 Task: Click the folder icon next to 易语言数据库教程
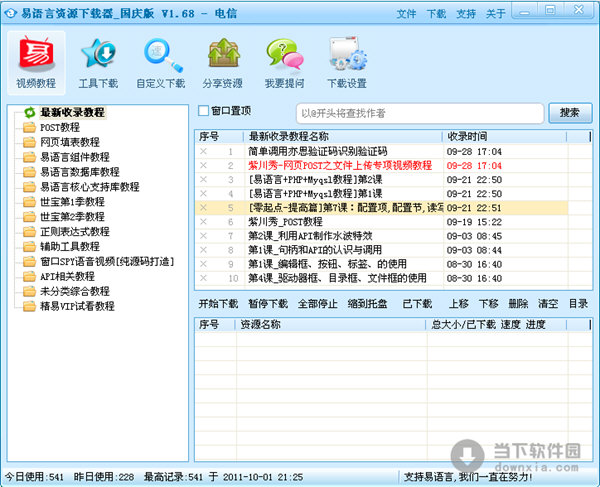[29, 172]
